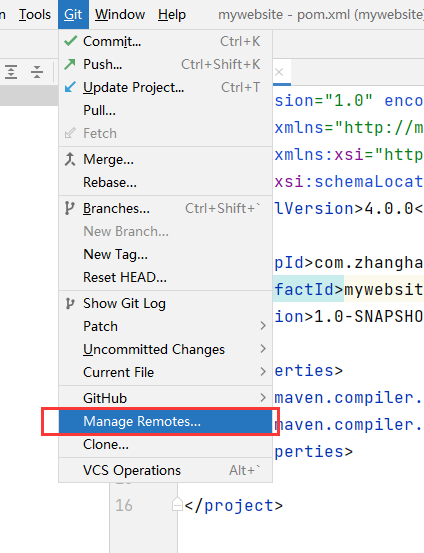Close the pom.xml editor tab
The height and width of the screenshot is (553, 424).
(x=279, y=72)
